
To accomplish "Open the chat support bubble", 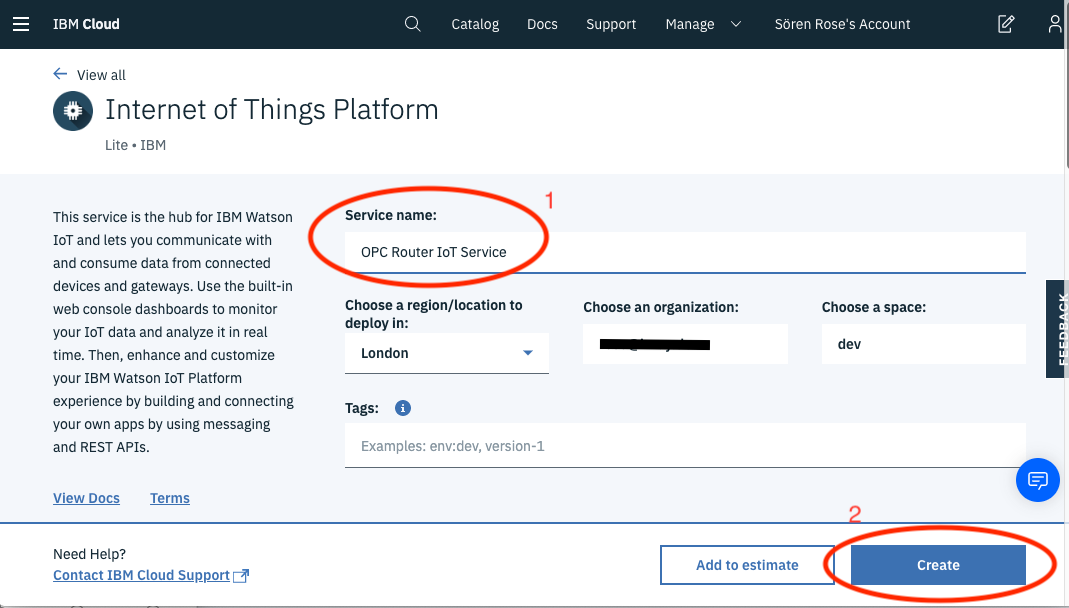I will pyautogui.click(x=1037, y=480).
